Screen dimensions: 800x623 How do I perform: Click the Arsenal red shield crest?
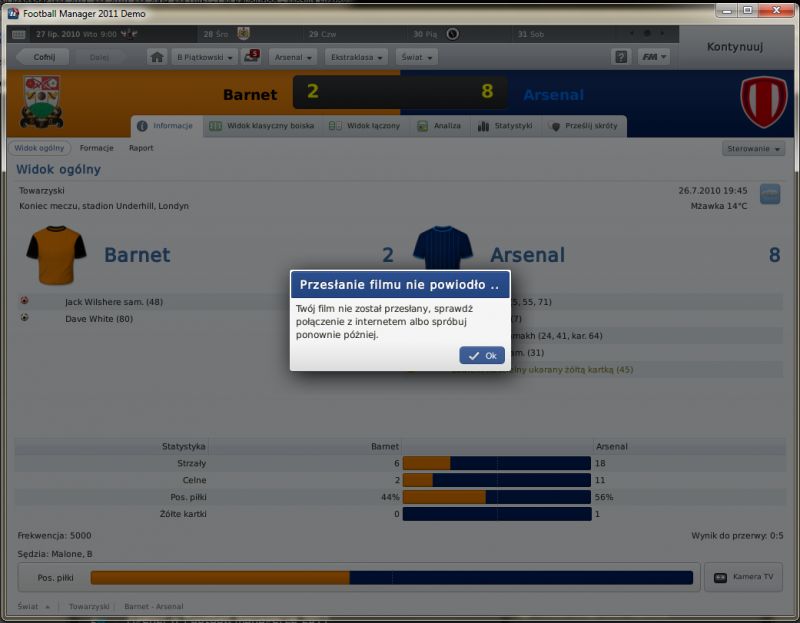pyautogui.click(x=764, y=102)
